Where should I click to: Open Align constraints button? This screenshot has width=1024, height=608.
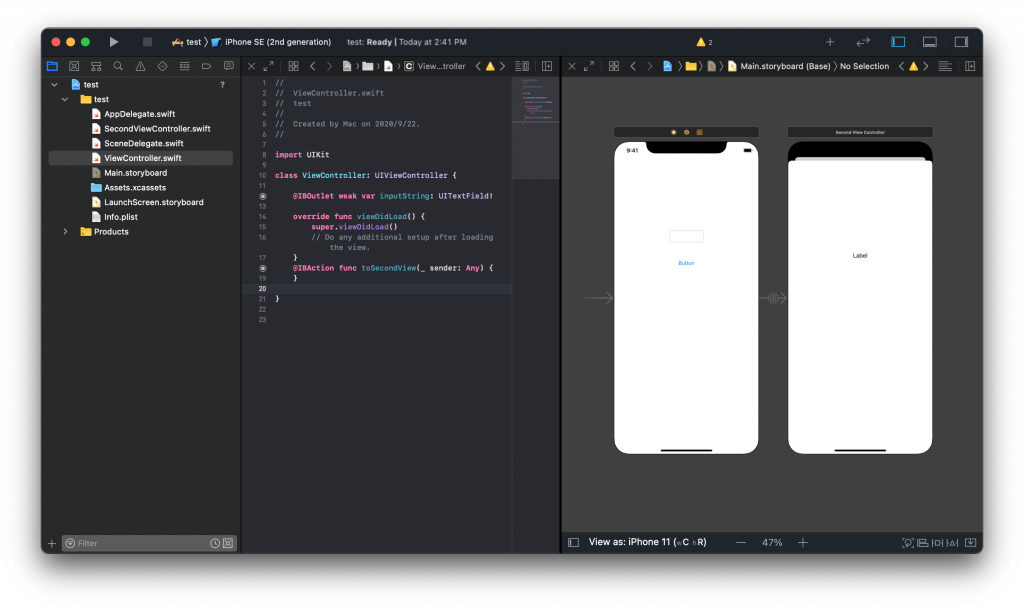(x=923, y=543)
